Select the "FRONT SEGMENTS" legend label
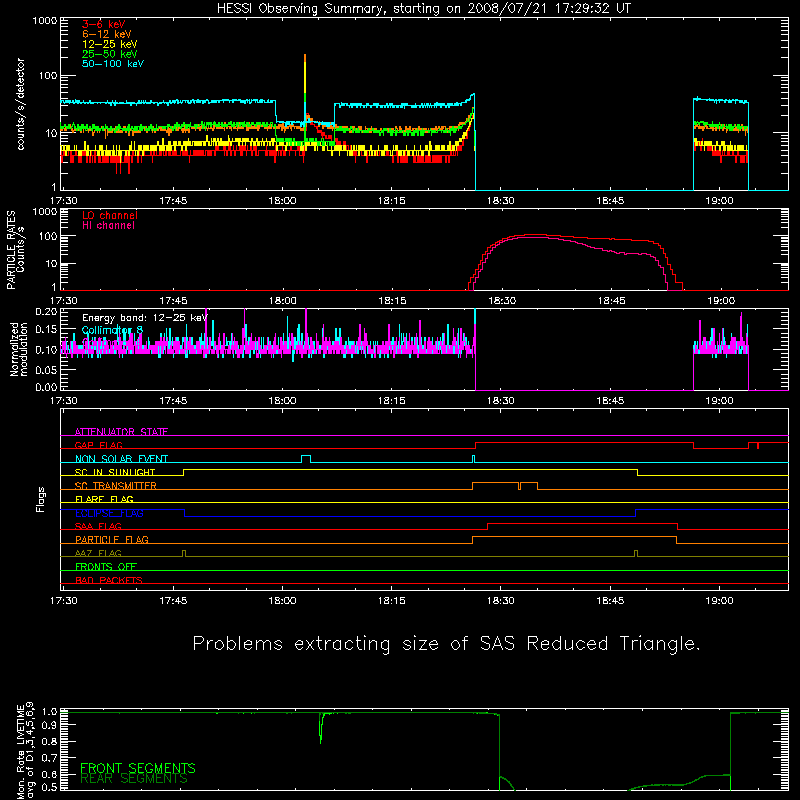The width and height of the screenshot is (800, 800). point(138,768)
